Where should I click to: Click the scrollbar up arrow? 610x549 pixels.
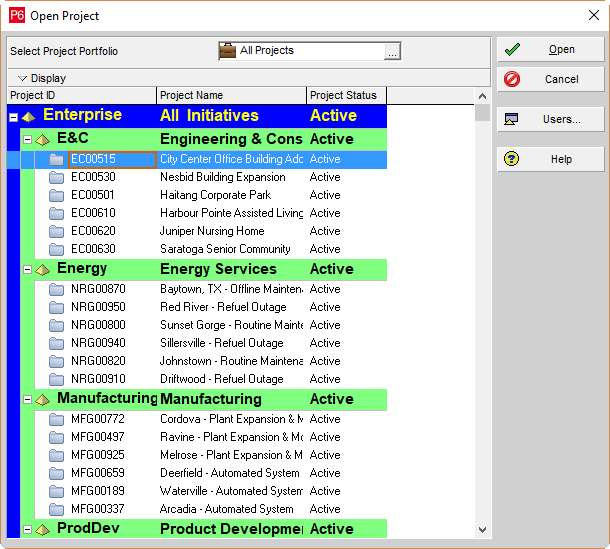[x=482, y=96]
